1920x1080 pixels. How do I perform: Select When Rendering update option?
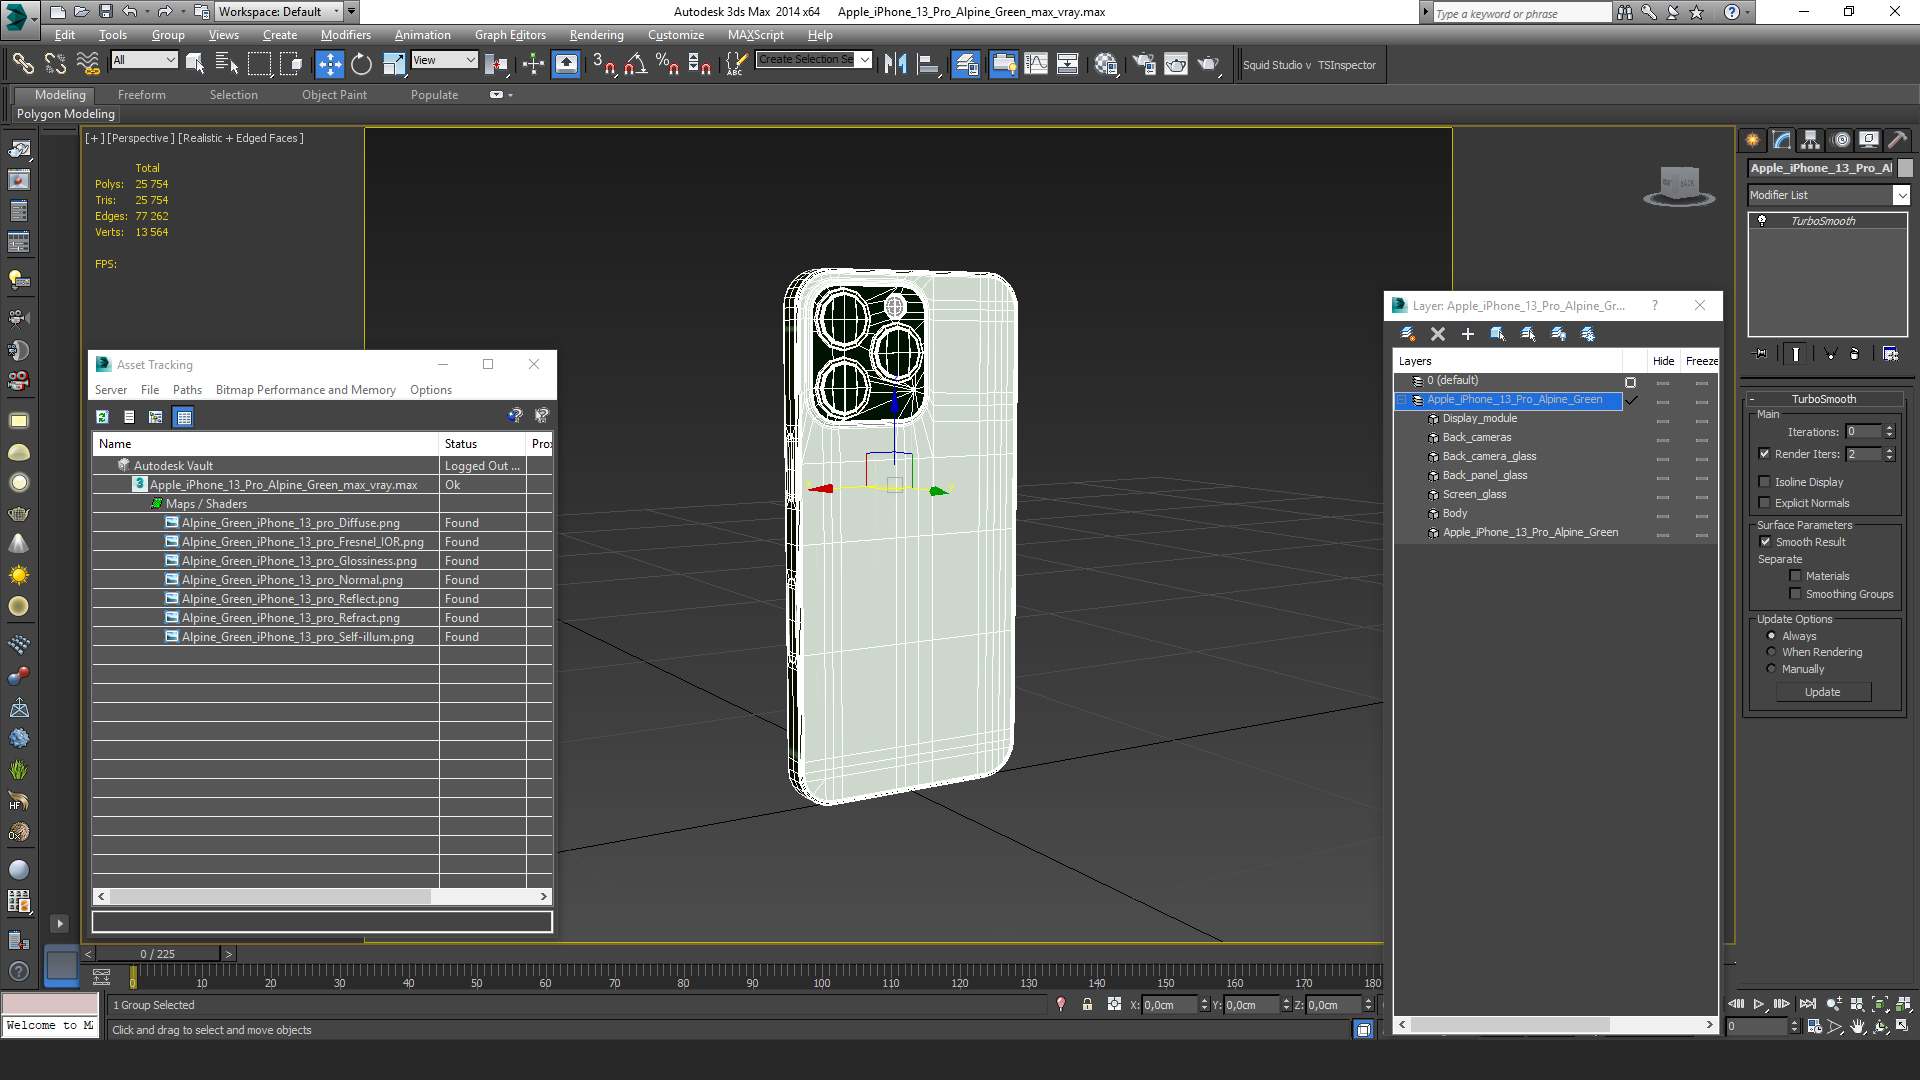pyautogui.click(x=1771, y=652)
